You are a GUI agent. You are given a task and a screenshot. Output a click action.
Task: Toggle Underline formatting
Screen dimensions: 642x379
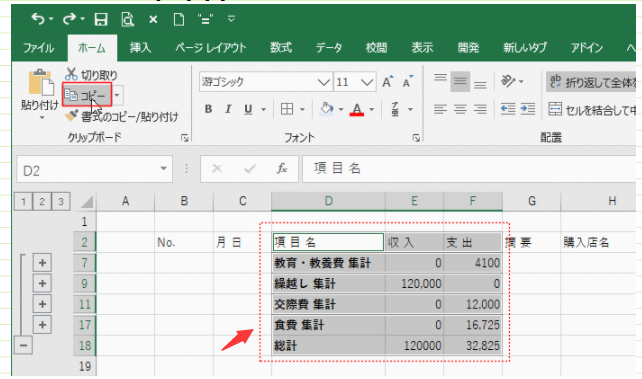pyautogui.click(x=248, y=109)
